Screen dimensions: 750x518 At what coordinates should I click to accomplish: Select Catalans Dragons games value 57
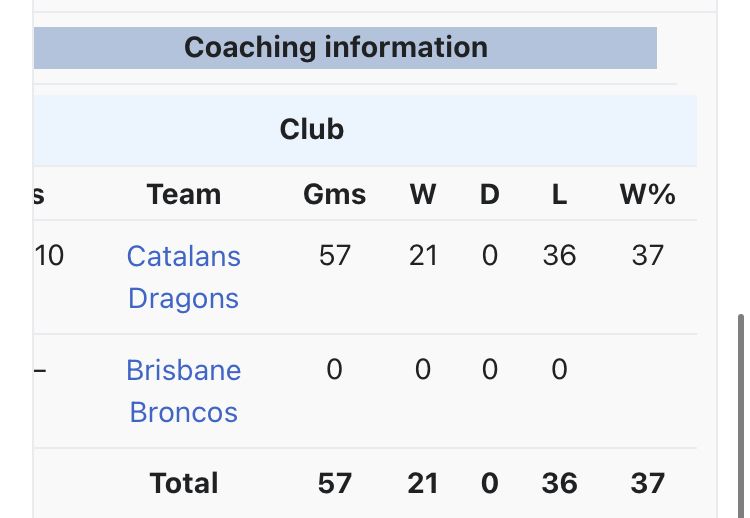pyautogui.click(x=335, y=255)
